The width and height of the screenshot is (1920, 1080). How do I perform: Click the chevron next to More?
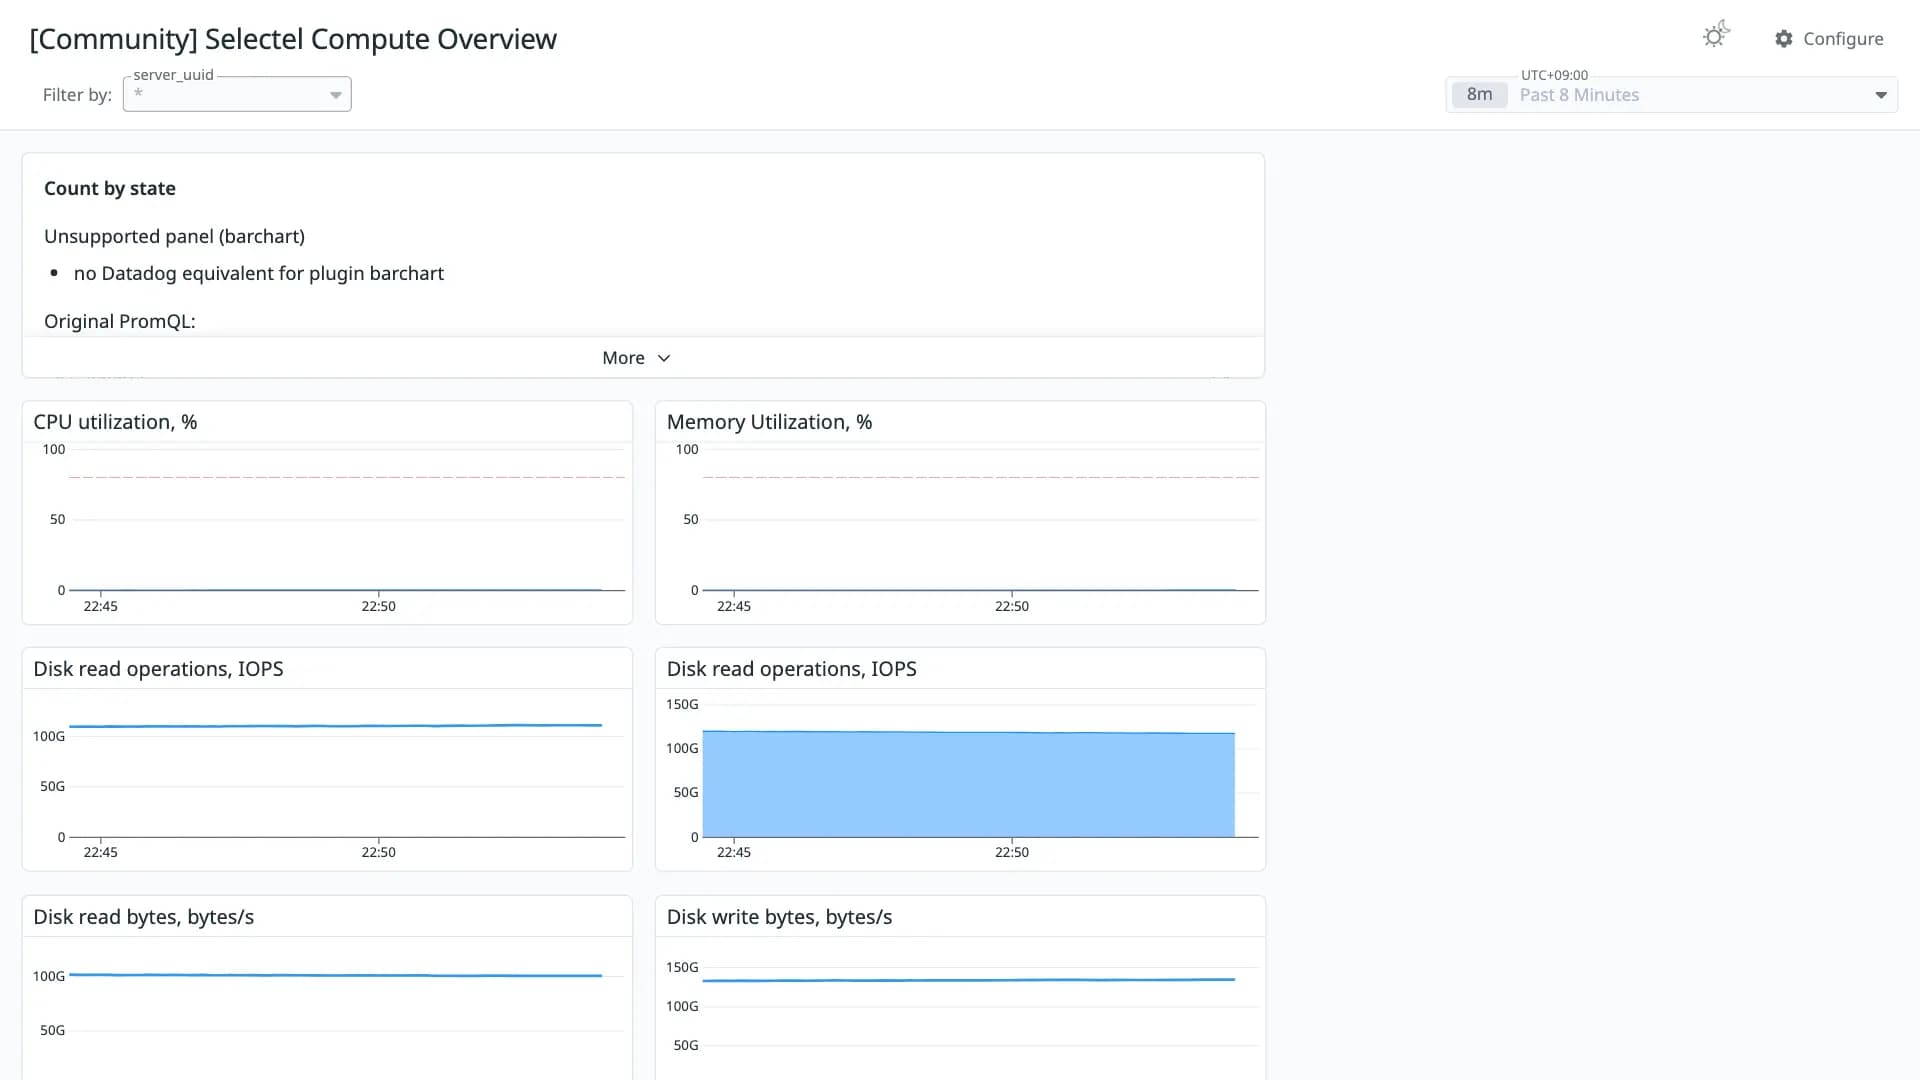pos(664,358)
